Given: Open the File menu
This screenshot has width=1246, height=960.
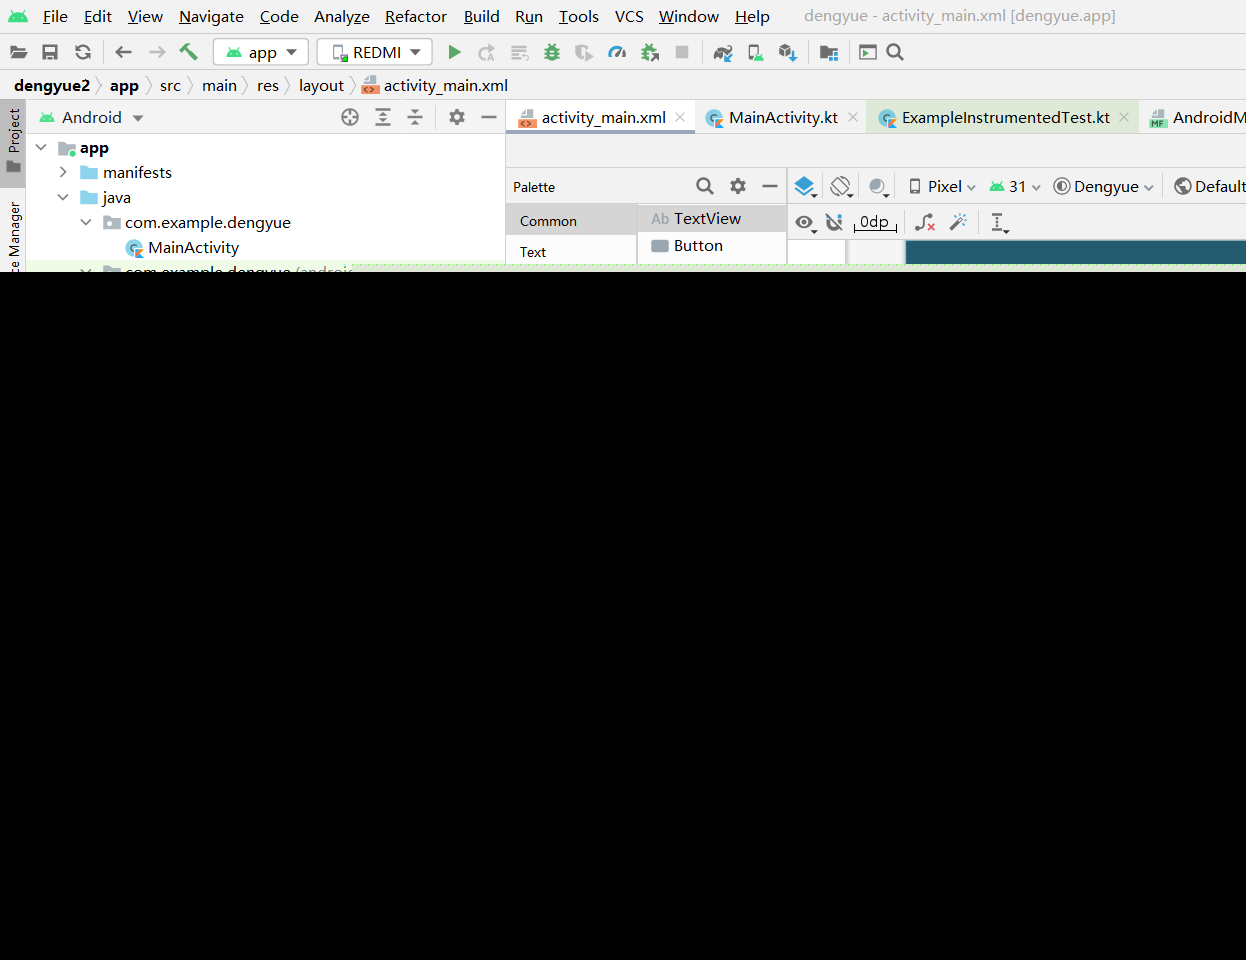Looking at the screenshot, I should click(x=55, y=16).
